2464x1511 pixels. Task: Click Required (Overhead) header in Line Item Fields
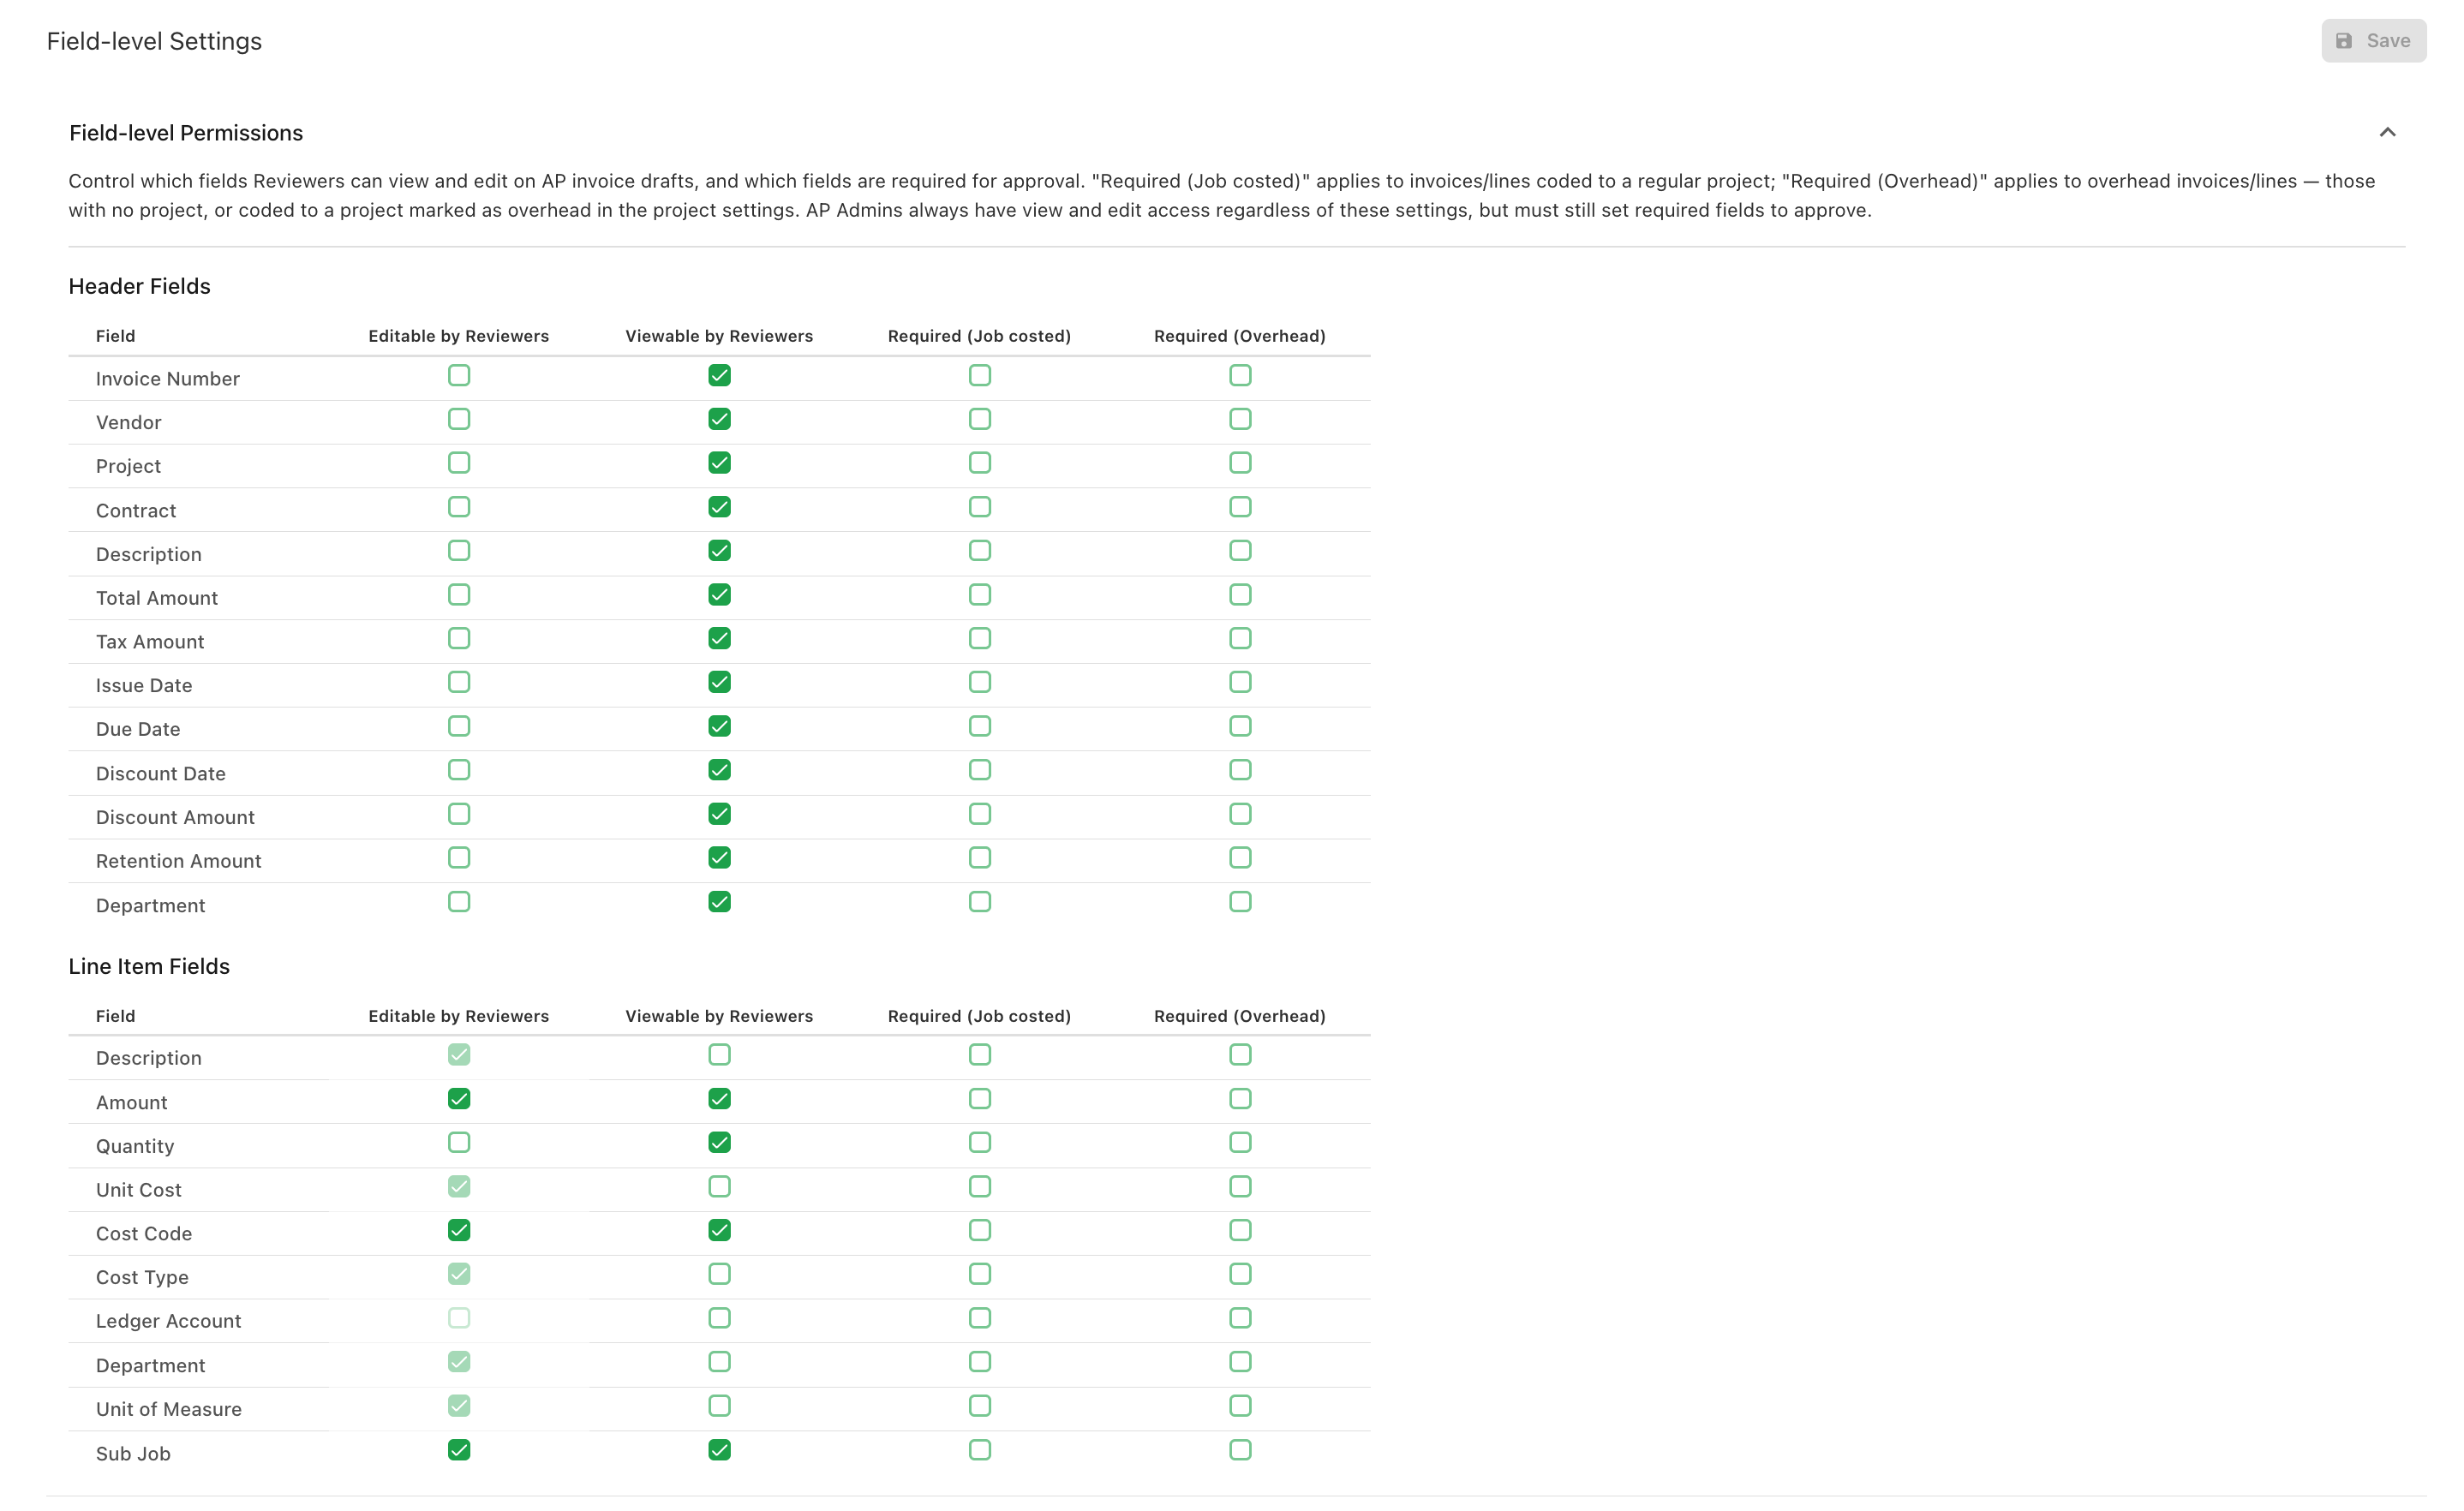[x=1239, y=1016]
